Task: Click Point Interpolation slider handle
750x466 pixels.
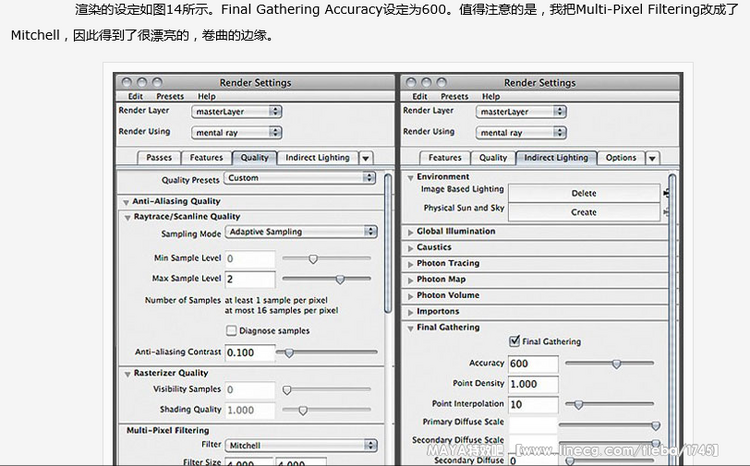Action: pos(578,405)
